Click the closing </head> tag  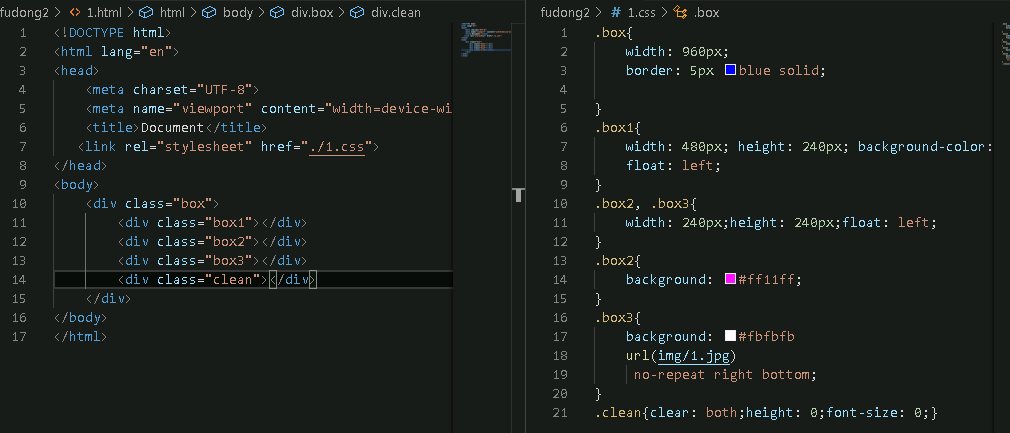(81, 166)
